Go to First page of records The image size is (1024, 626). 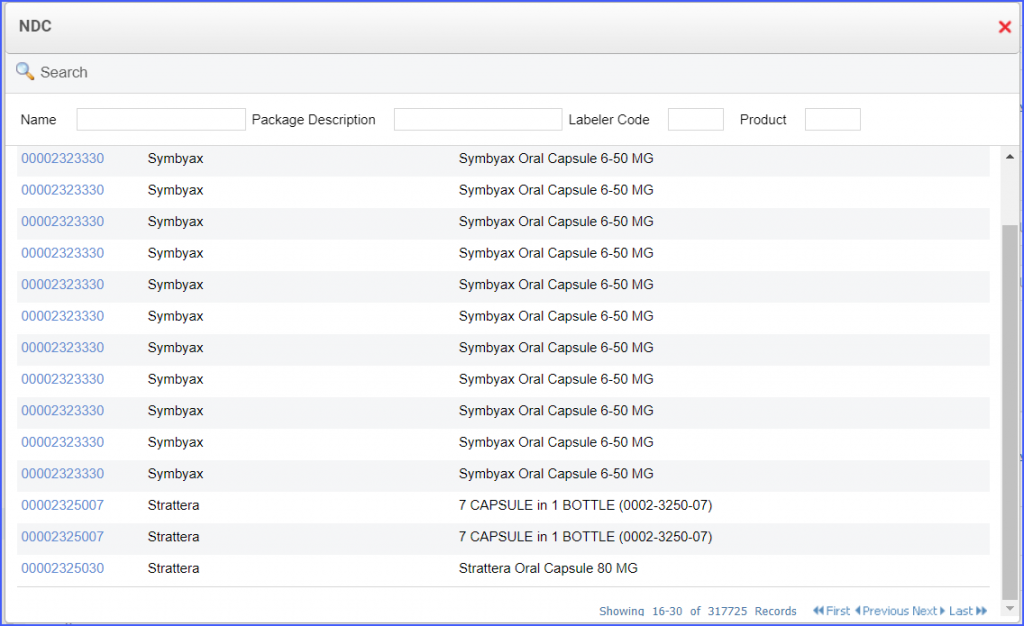tap(831, 611)
